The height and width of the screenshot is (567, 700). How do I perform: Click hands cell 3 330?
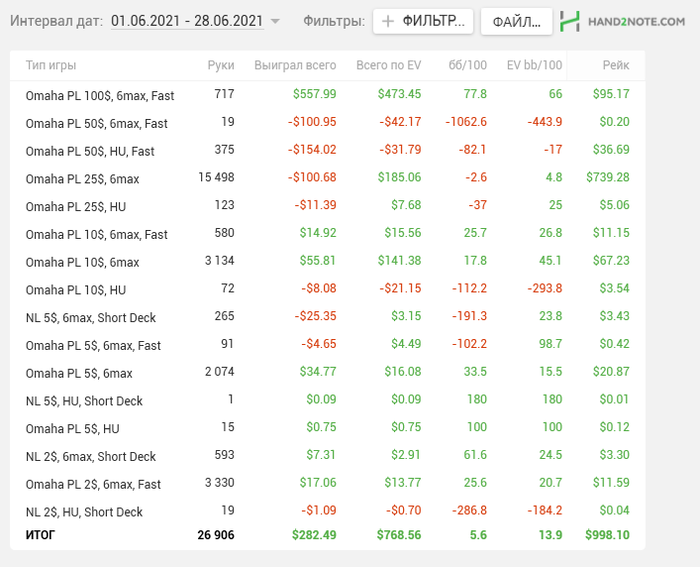(x=219, y=483)
